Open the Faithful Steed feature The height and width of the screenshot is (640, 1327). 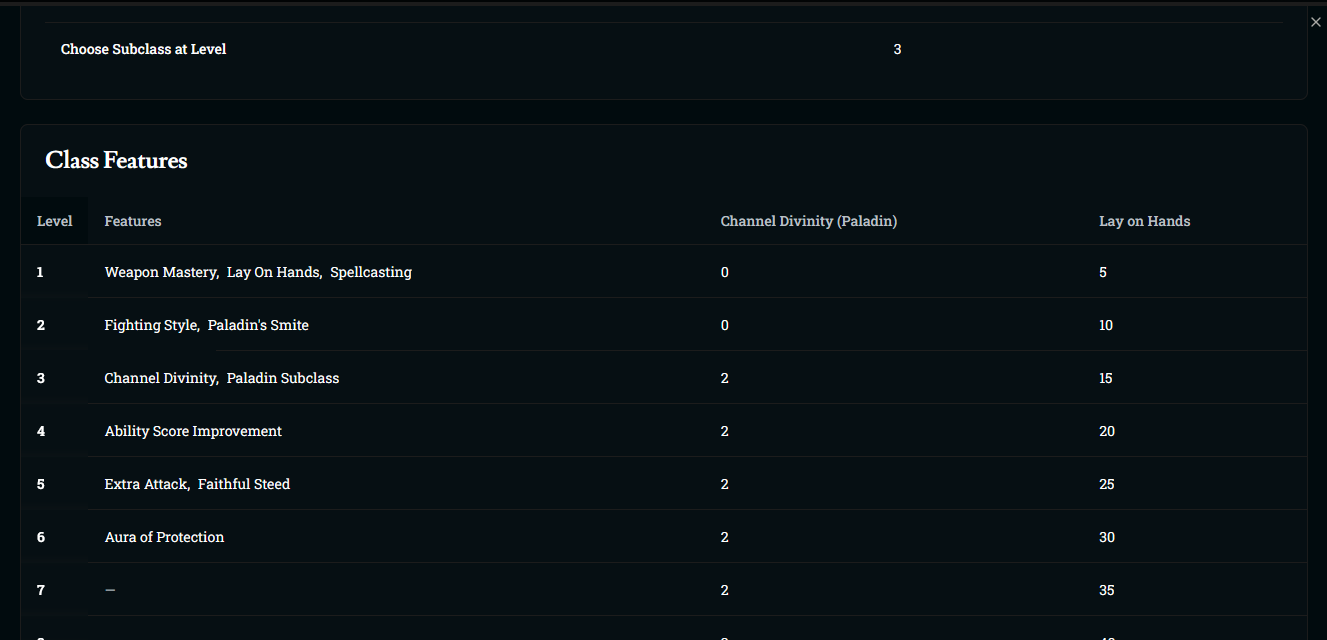(x=244, y=484)
